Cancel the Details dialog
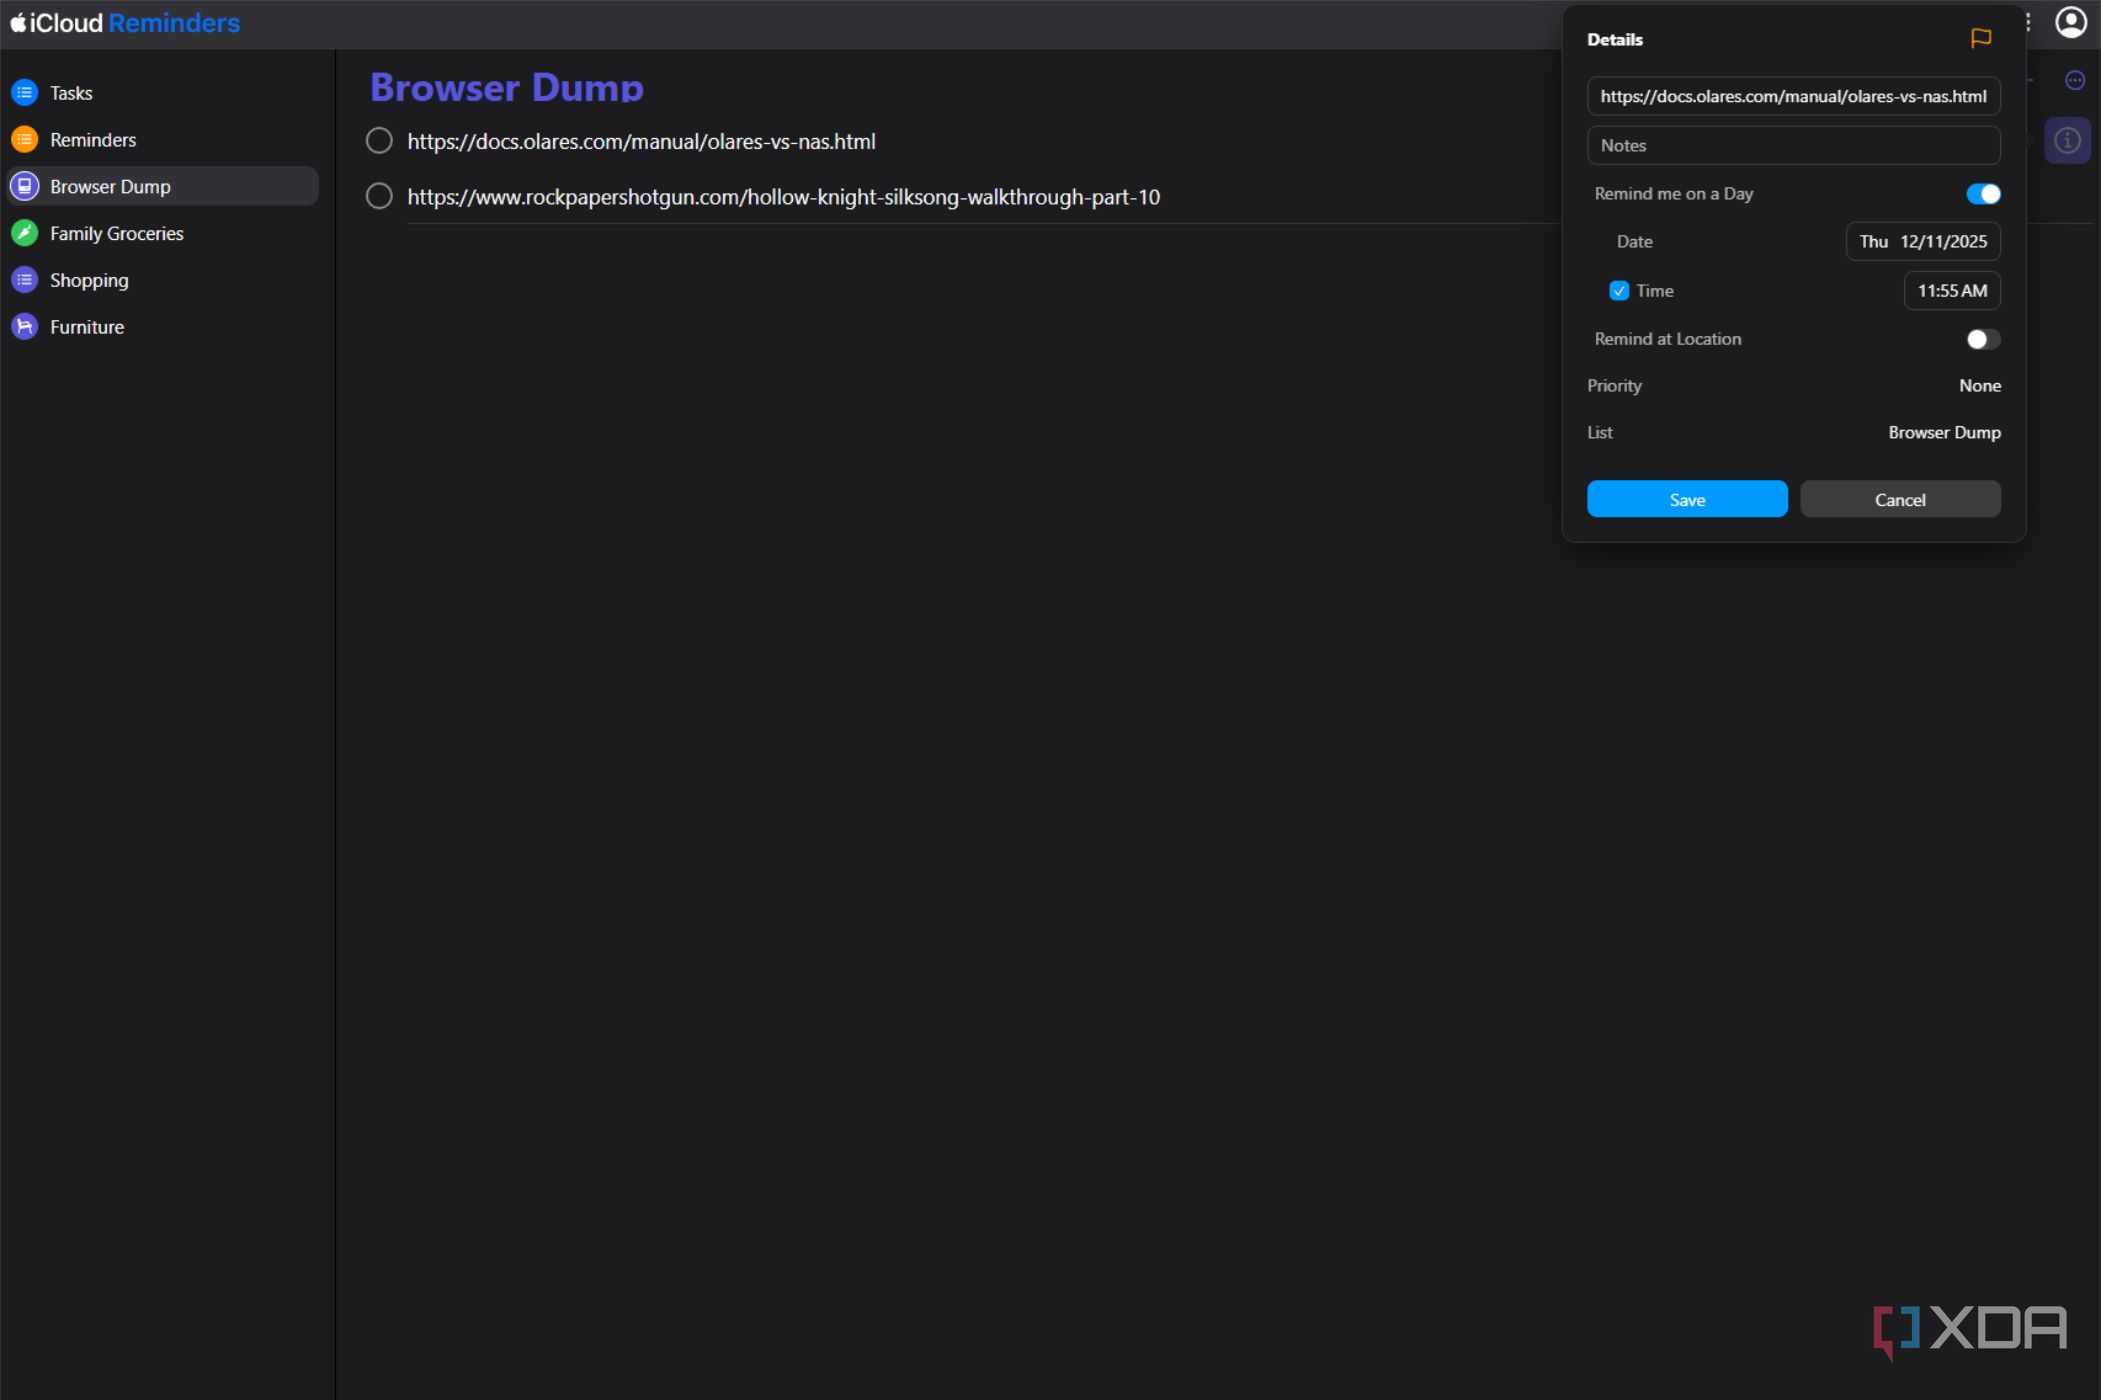Viewport: 2101px width, 1400px height. (x=1899, y=499)
